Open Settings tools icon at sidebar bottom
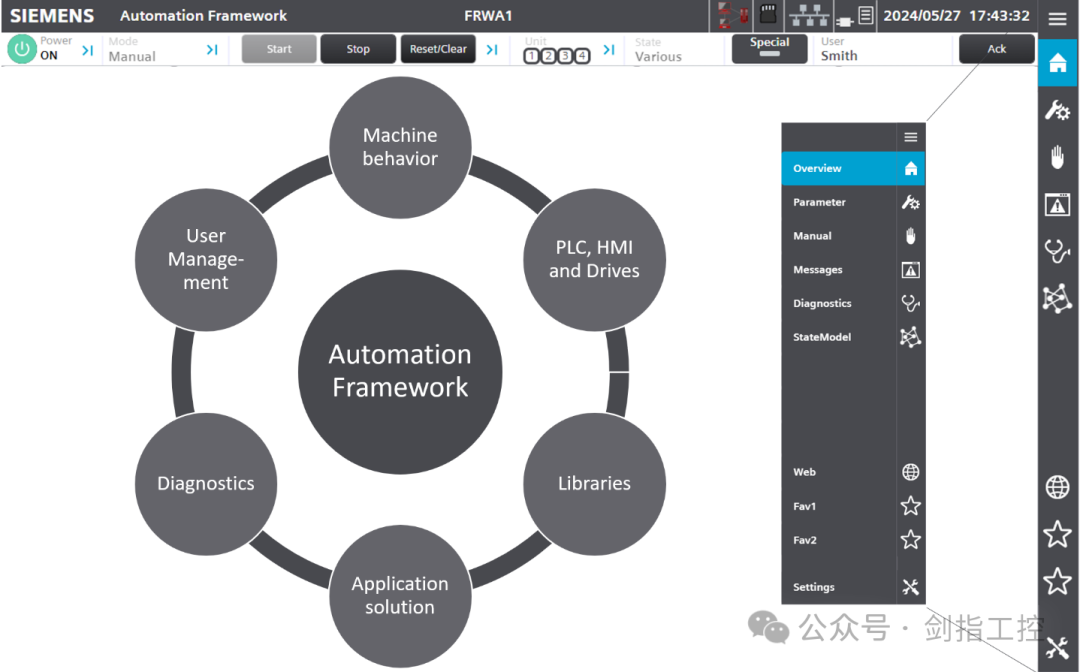The height and width of the screenshot is (672, 1080). coord(1058,647)
